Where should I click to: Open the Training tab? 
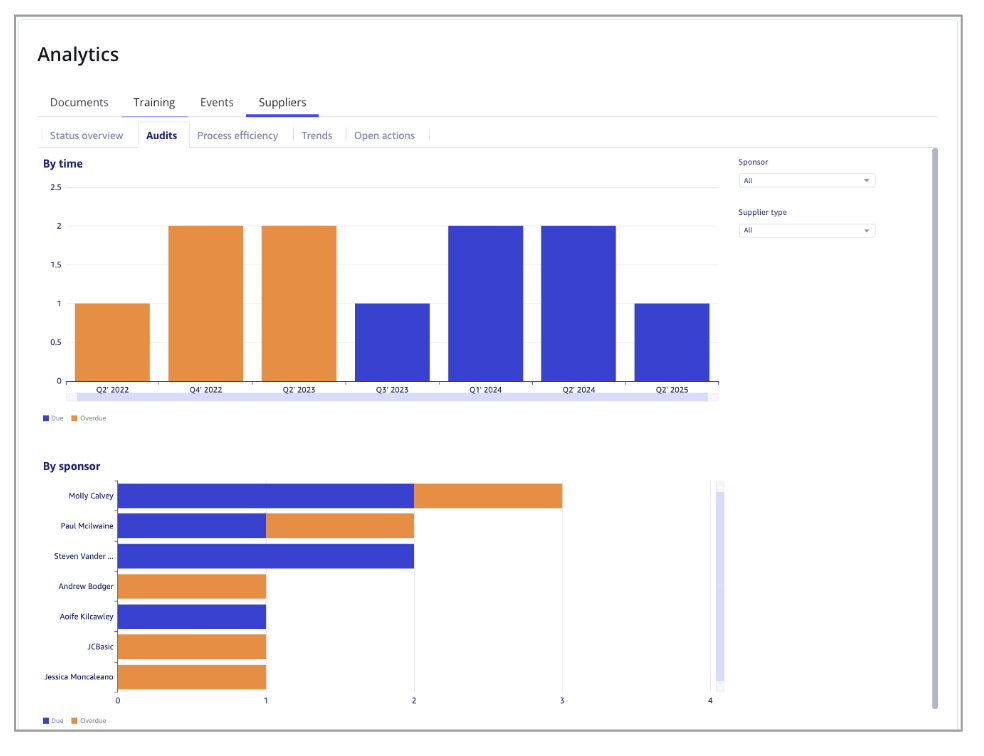coord(154,103)
